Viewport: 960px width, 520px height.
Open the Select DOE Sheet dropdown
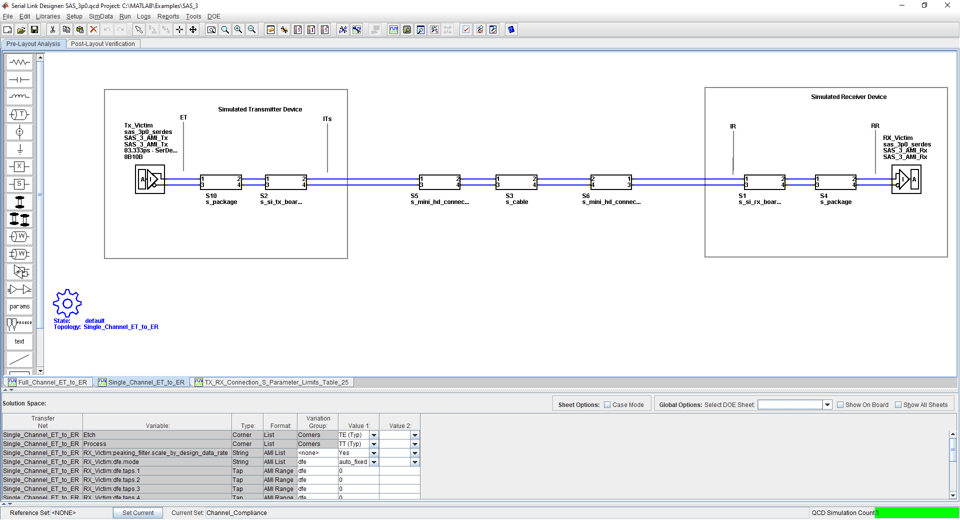pyautogui.click(x=827, y=405)
